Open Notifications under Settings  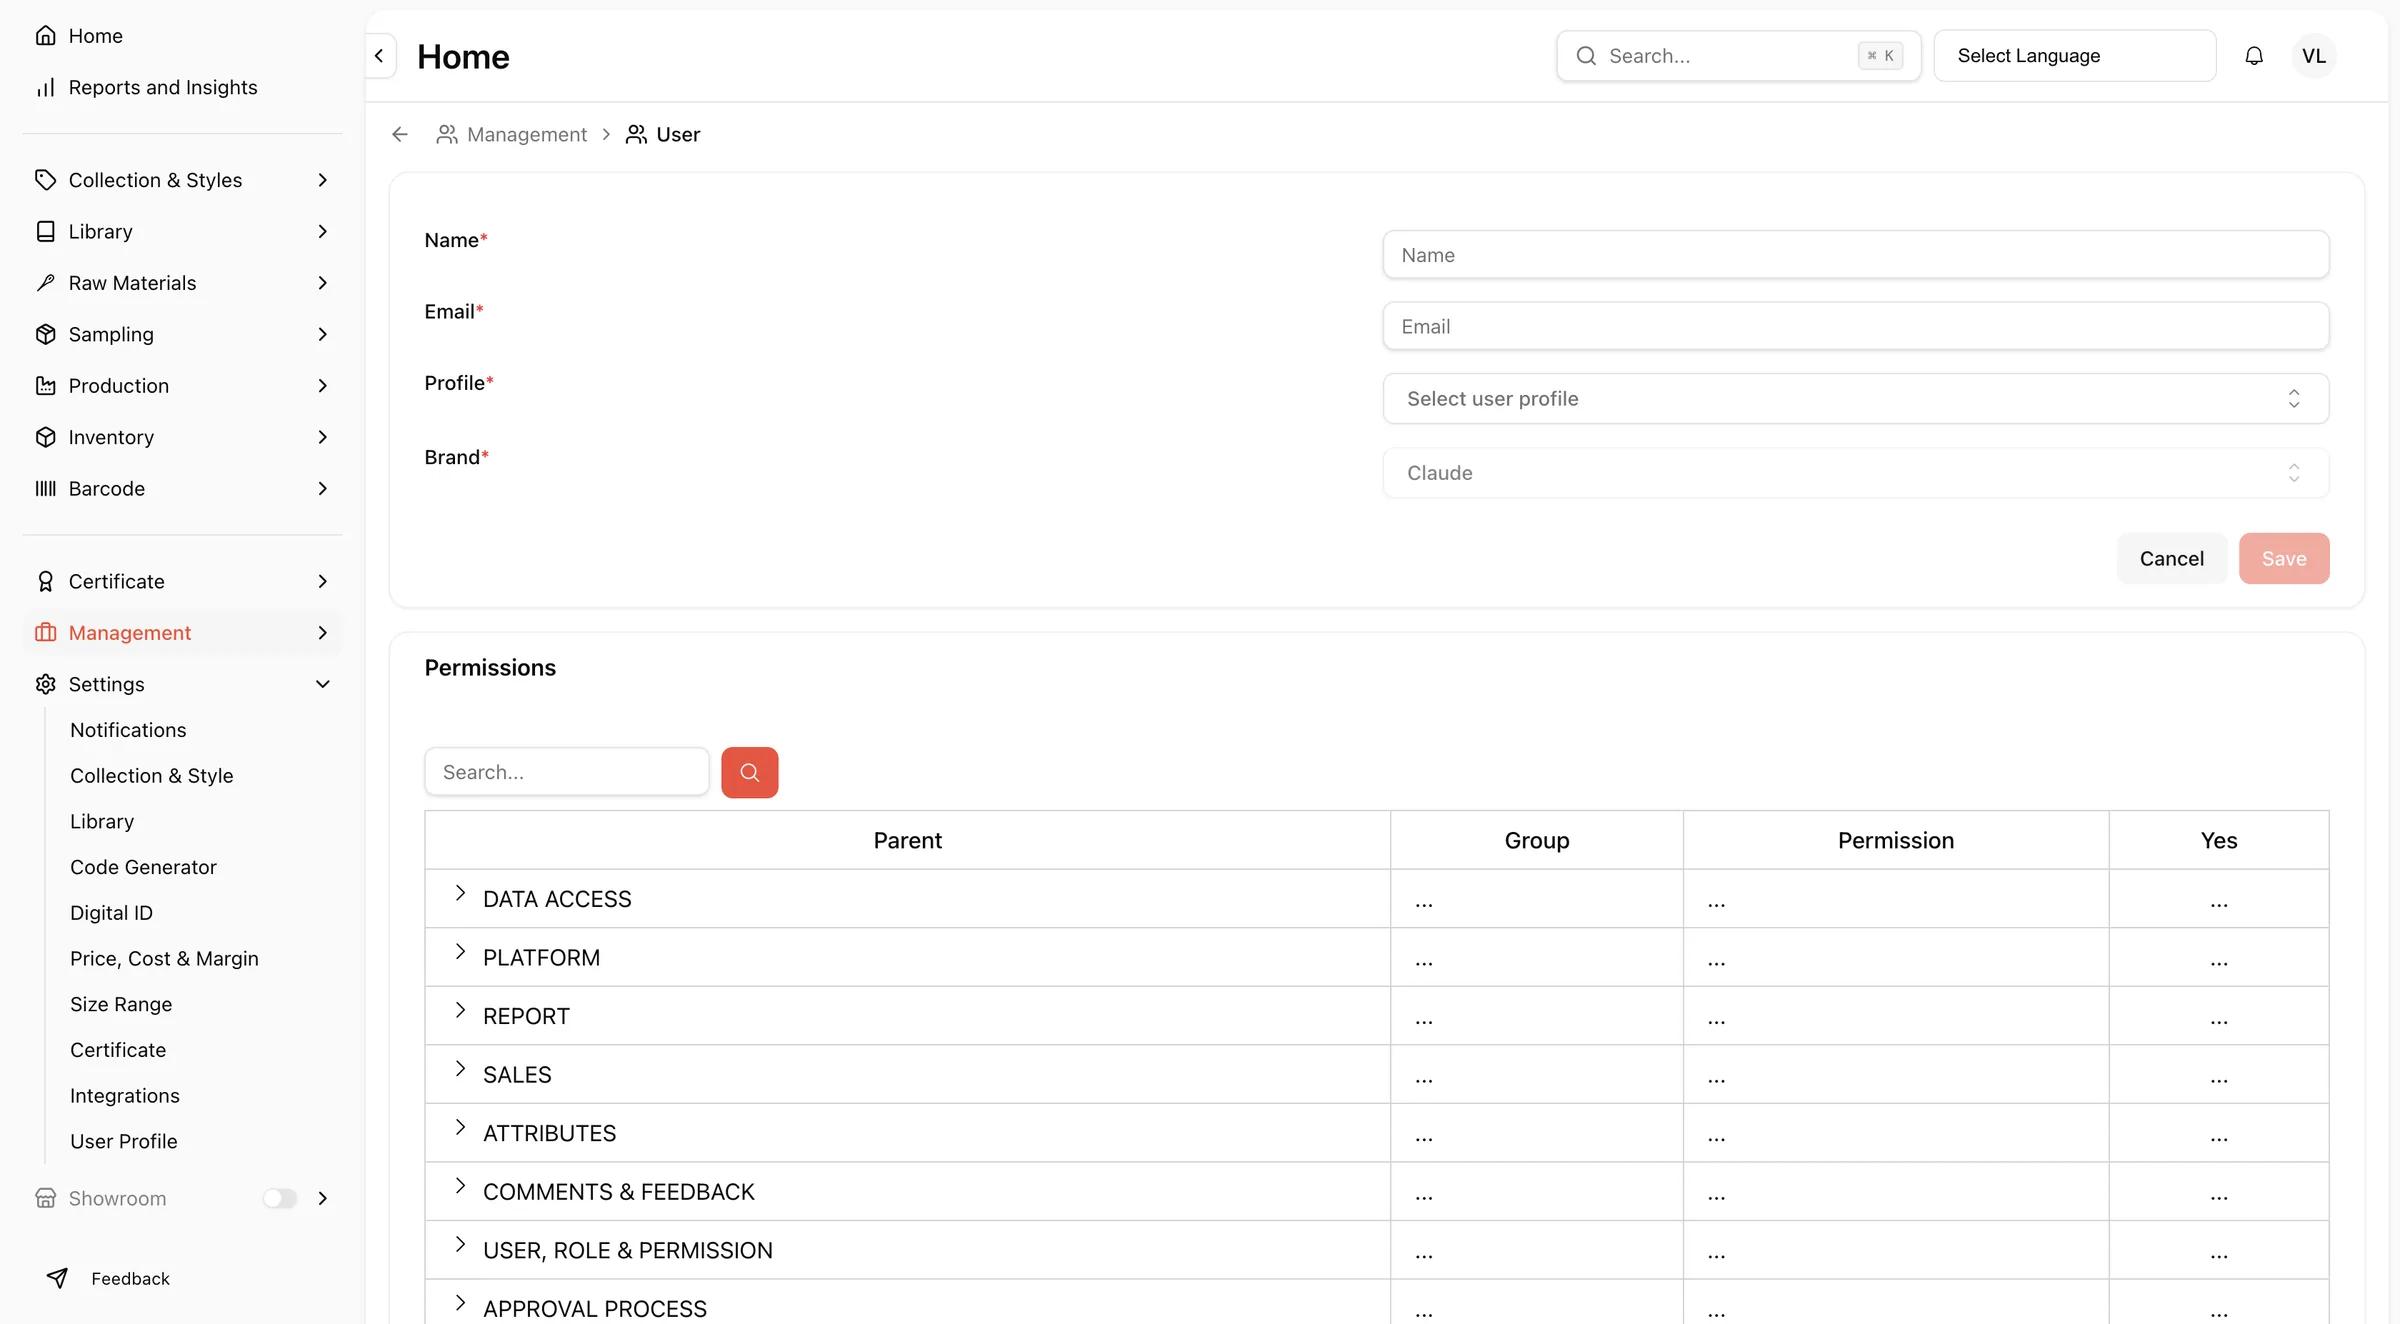tap(128, 730)
